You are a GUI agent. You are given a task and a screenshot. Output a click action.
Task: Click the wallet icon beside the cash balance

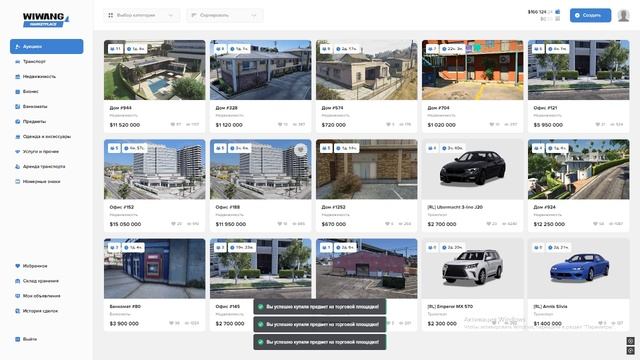tap(558, 12)
